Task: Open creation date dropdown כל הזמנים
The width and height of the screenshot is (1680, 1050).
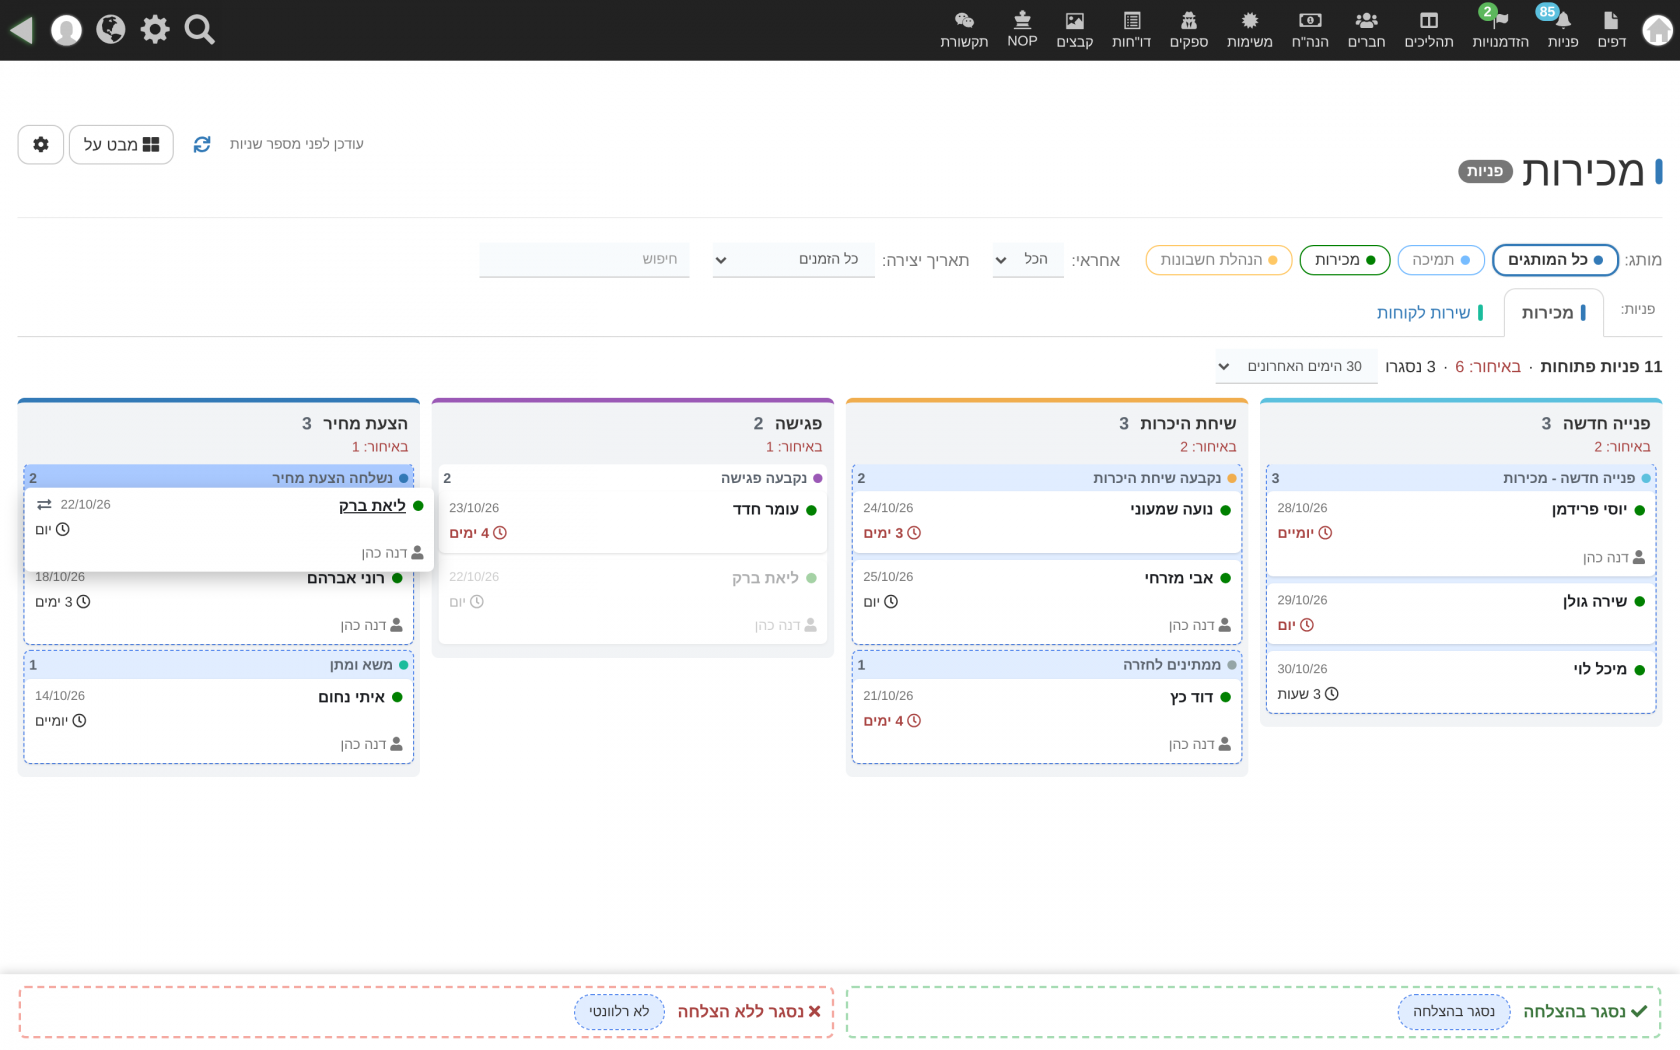Action: [793, 260]
